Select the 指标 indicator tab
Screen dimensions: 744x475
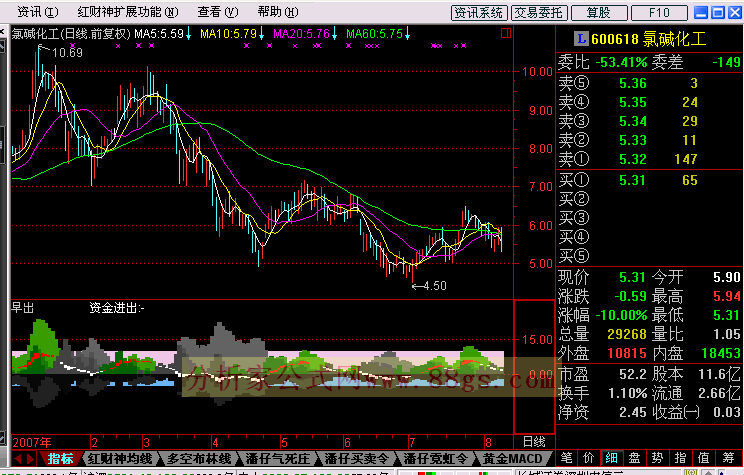[x=61, y=459]
